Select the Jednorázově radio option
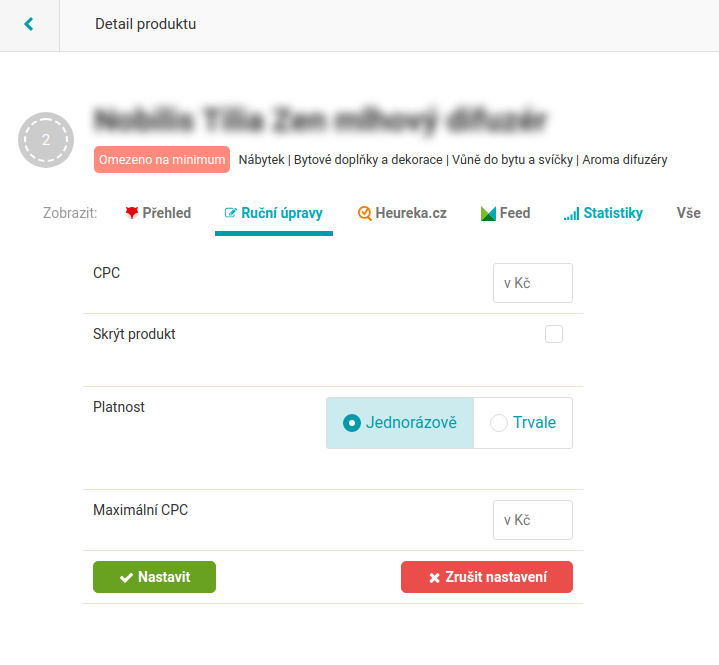Image resolution: width=719 pixels, height=665 pixels. click(x=400, y=423)
